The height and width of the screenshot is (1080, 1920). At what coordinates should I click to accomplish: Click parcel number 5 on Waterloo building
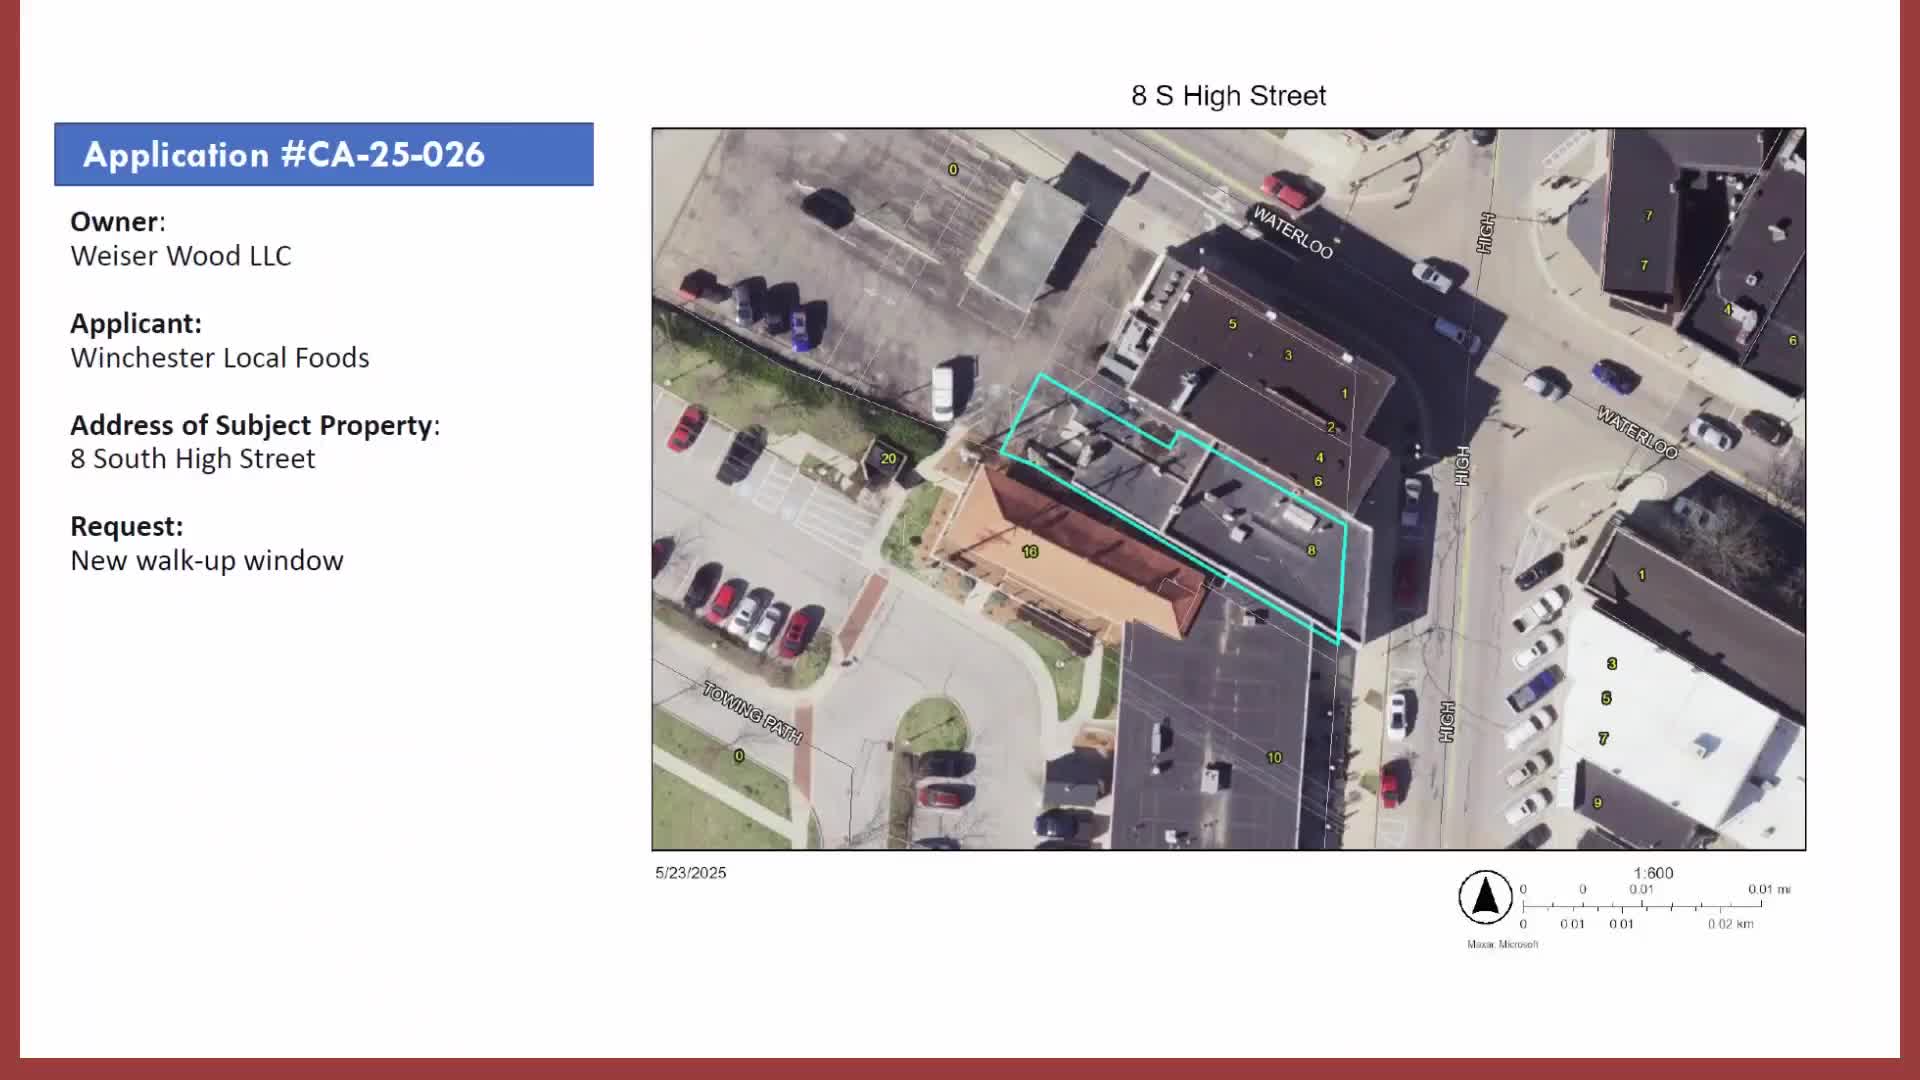click(1231, 324)
